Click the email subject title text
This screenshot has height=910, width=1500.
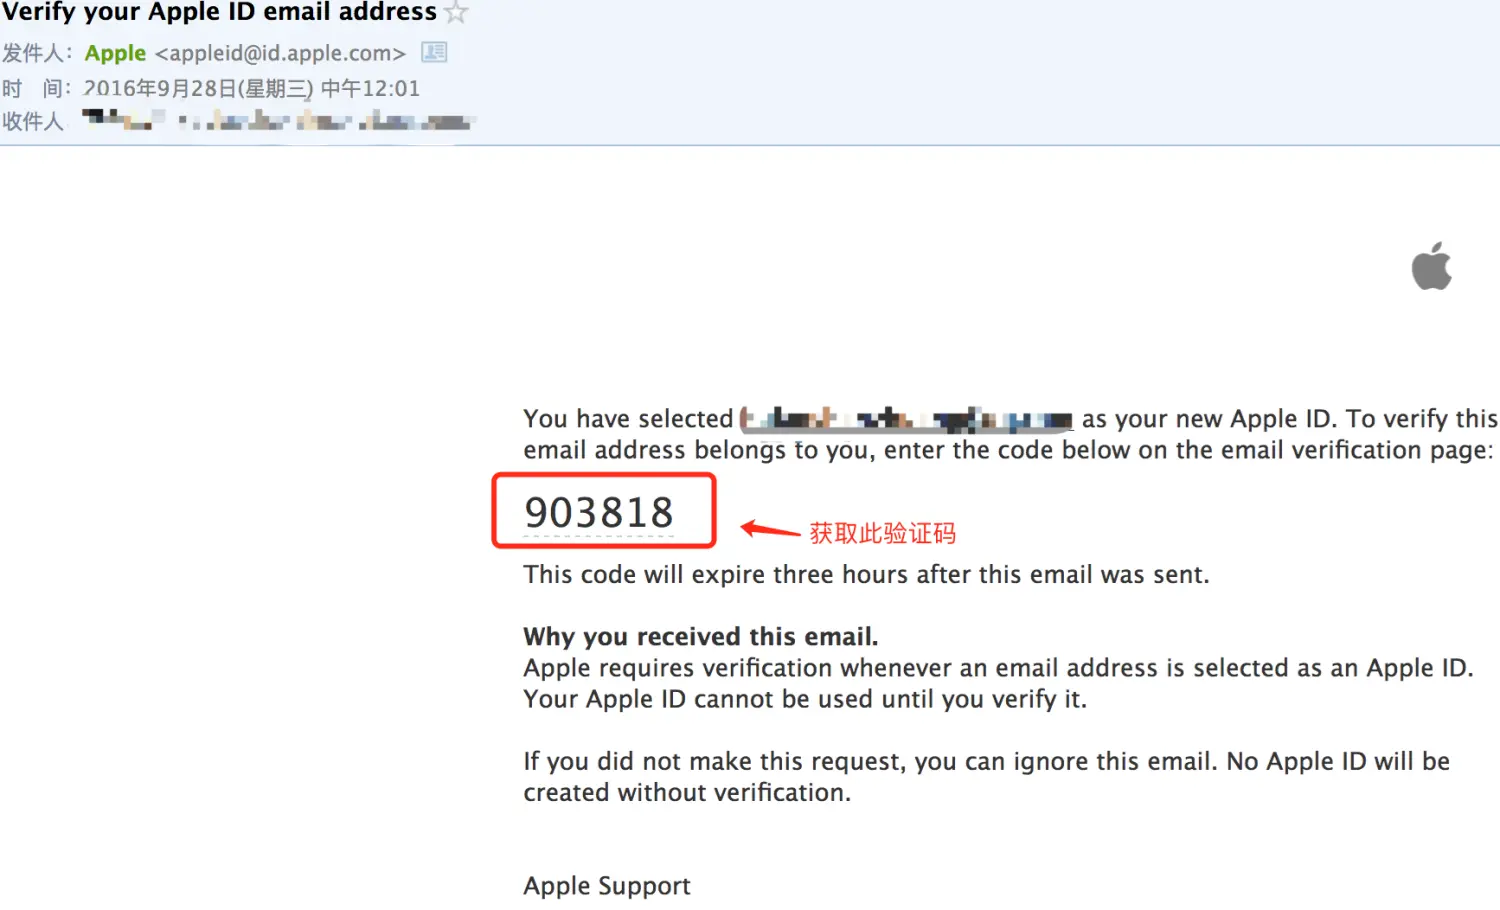[219, 12]
